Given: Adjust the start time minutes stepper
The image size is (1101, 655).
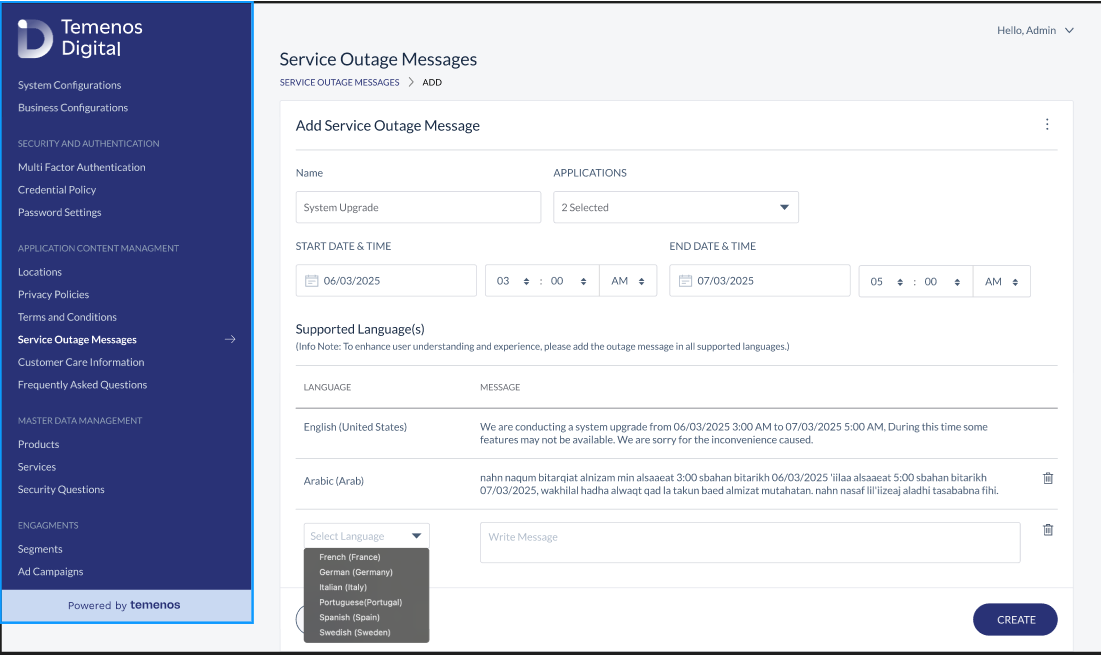Looking at the screenshot, I should point(584,282).
